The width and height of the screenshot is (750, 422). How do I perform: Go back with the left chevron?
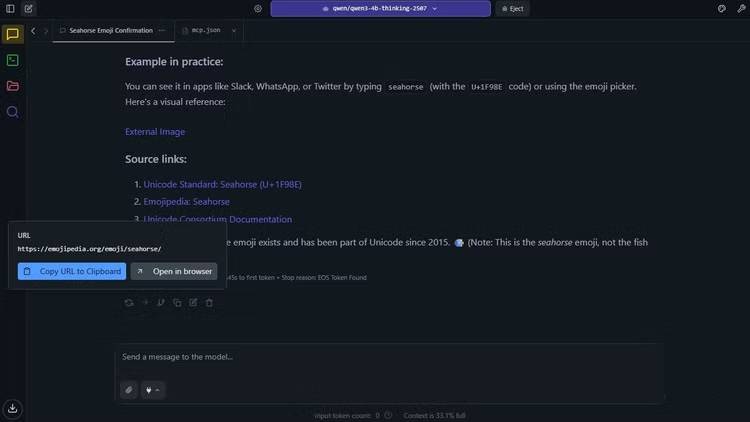click(x=33, y=31)
